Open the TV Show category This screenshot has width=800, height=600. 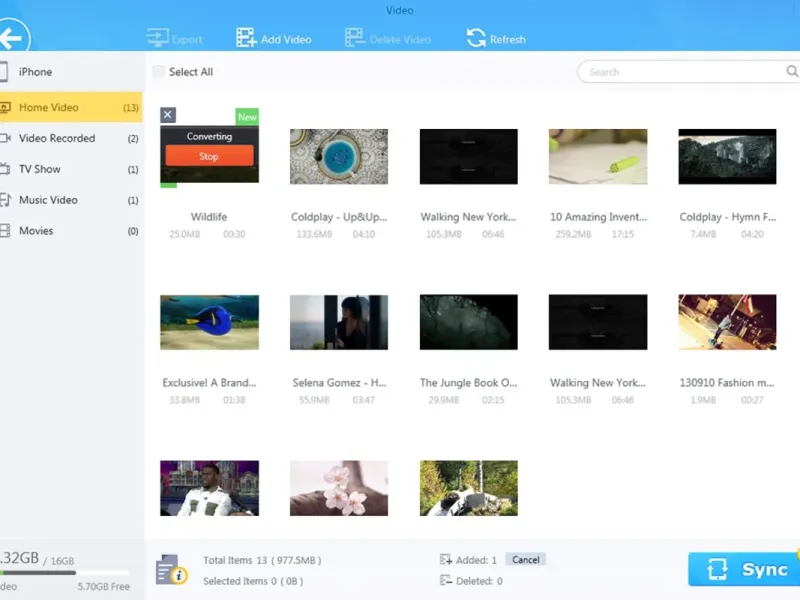tap(71, 169)
